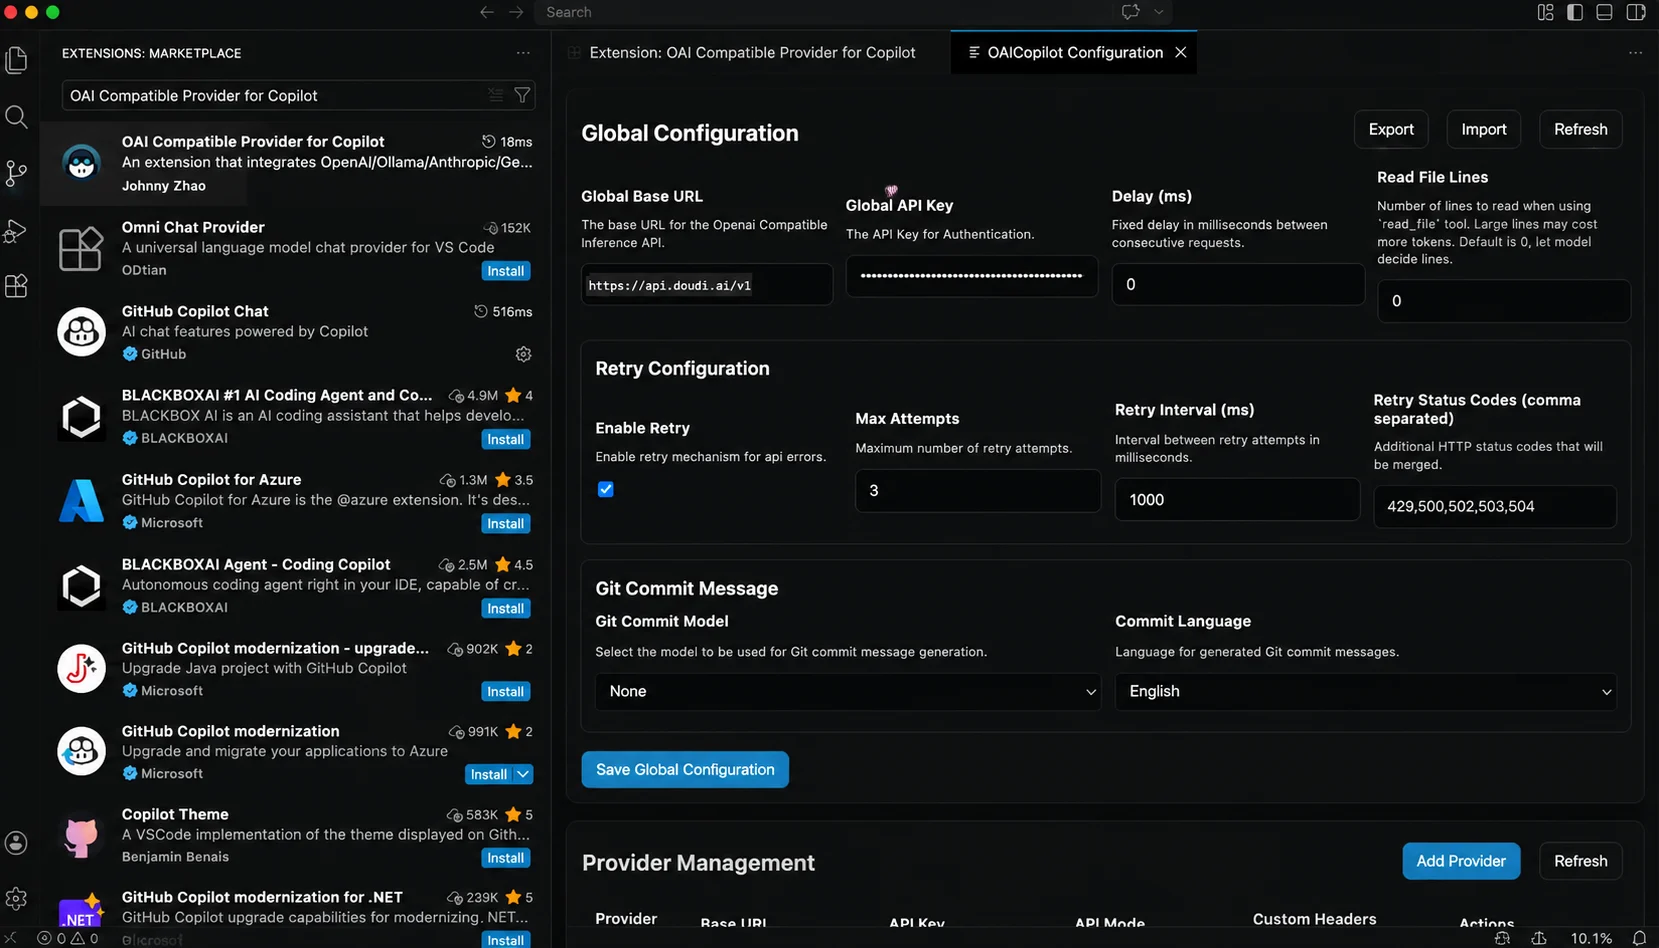Clear the extensions search results
Image resolution: width=1659 pixels, height=948 pixels.
coord(496,95)
